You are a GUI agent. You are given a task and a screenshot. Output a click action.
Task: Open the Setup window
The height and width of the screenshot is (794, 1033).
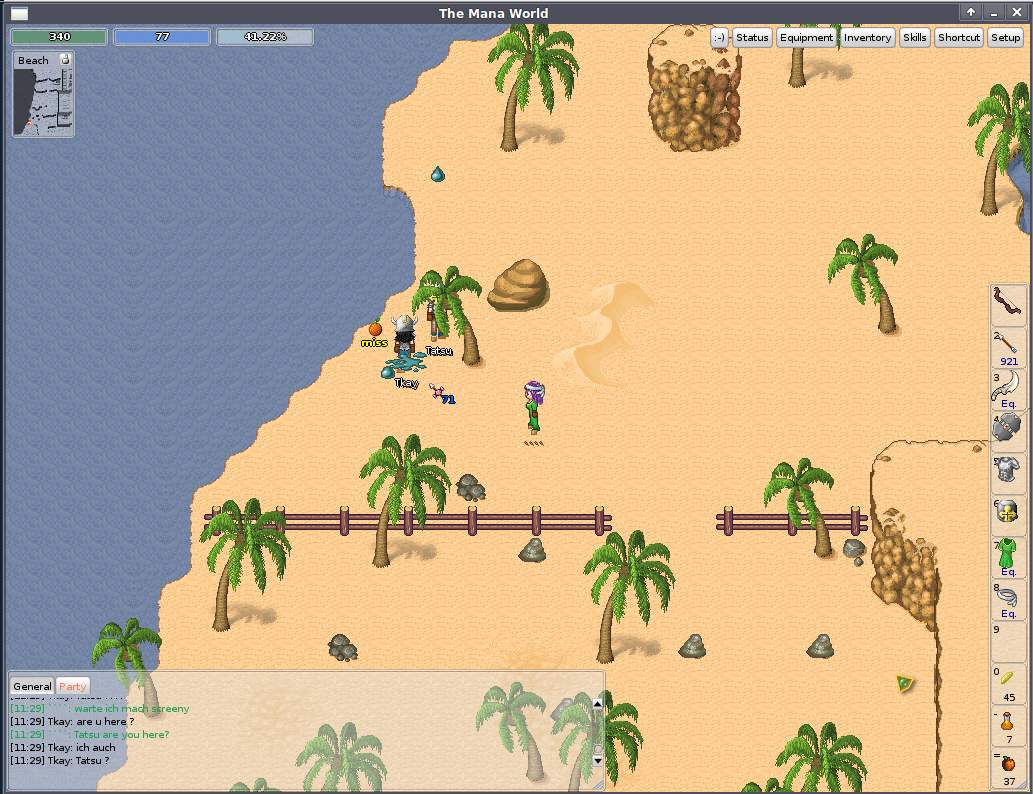tap(1005, 38)
